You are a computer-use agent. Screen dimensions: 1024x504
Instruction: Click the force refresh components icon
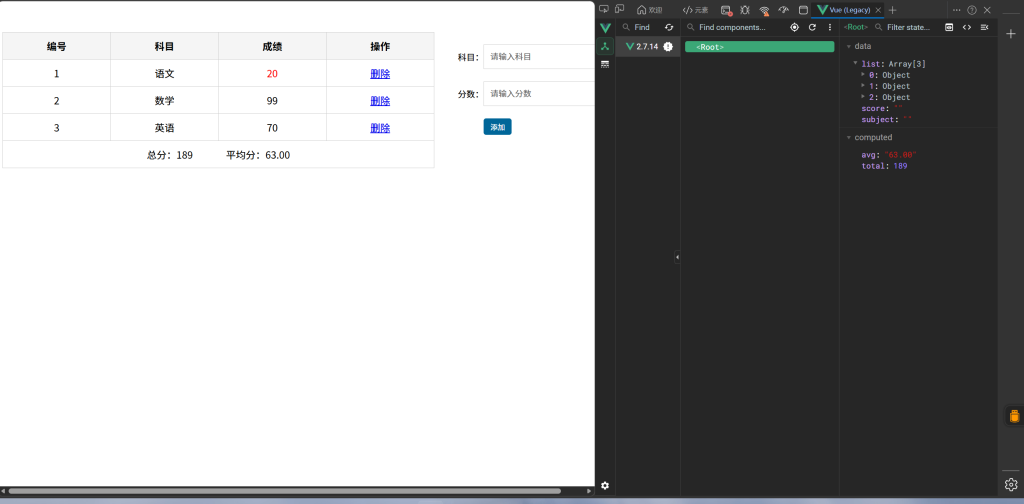pyautogui.click(x=812, y=27)
